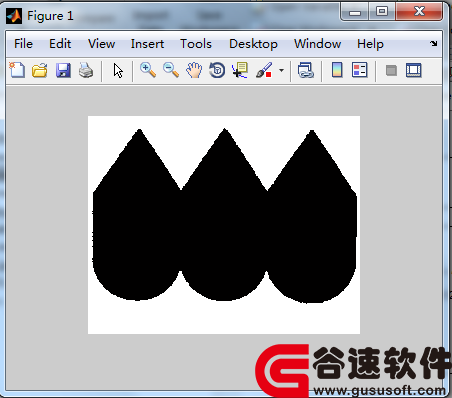Viewport: 452px width, 398px height.
Task: Select the Brush/Select Data tool
Action: click(264, 70)
